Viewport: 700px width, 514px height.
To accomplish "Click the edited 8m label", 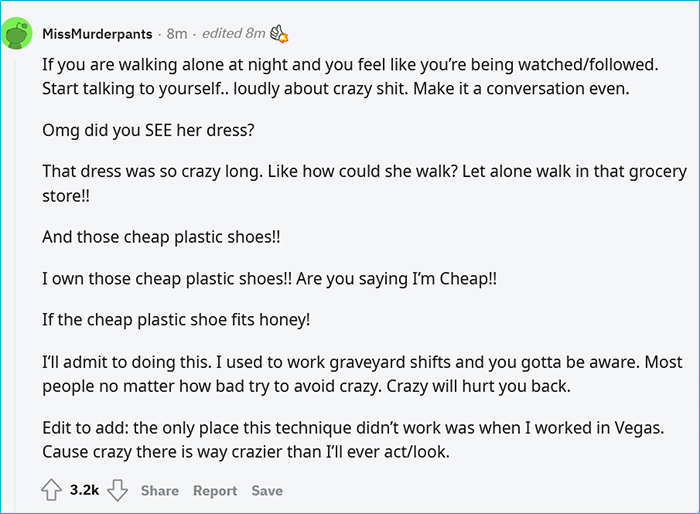I will click(233, 34).
